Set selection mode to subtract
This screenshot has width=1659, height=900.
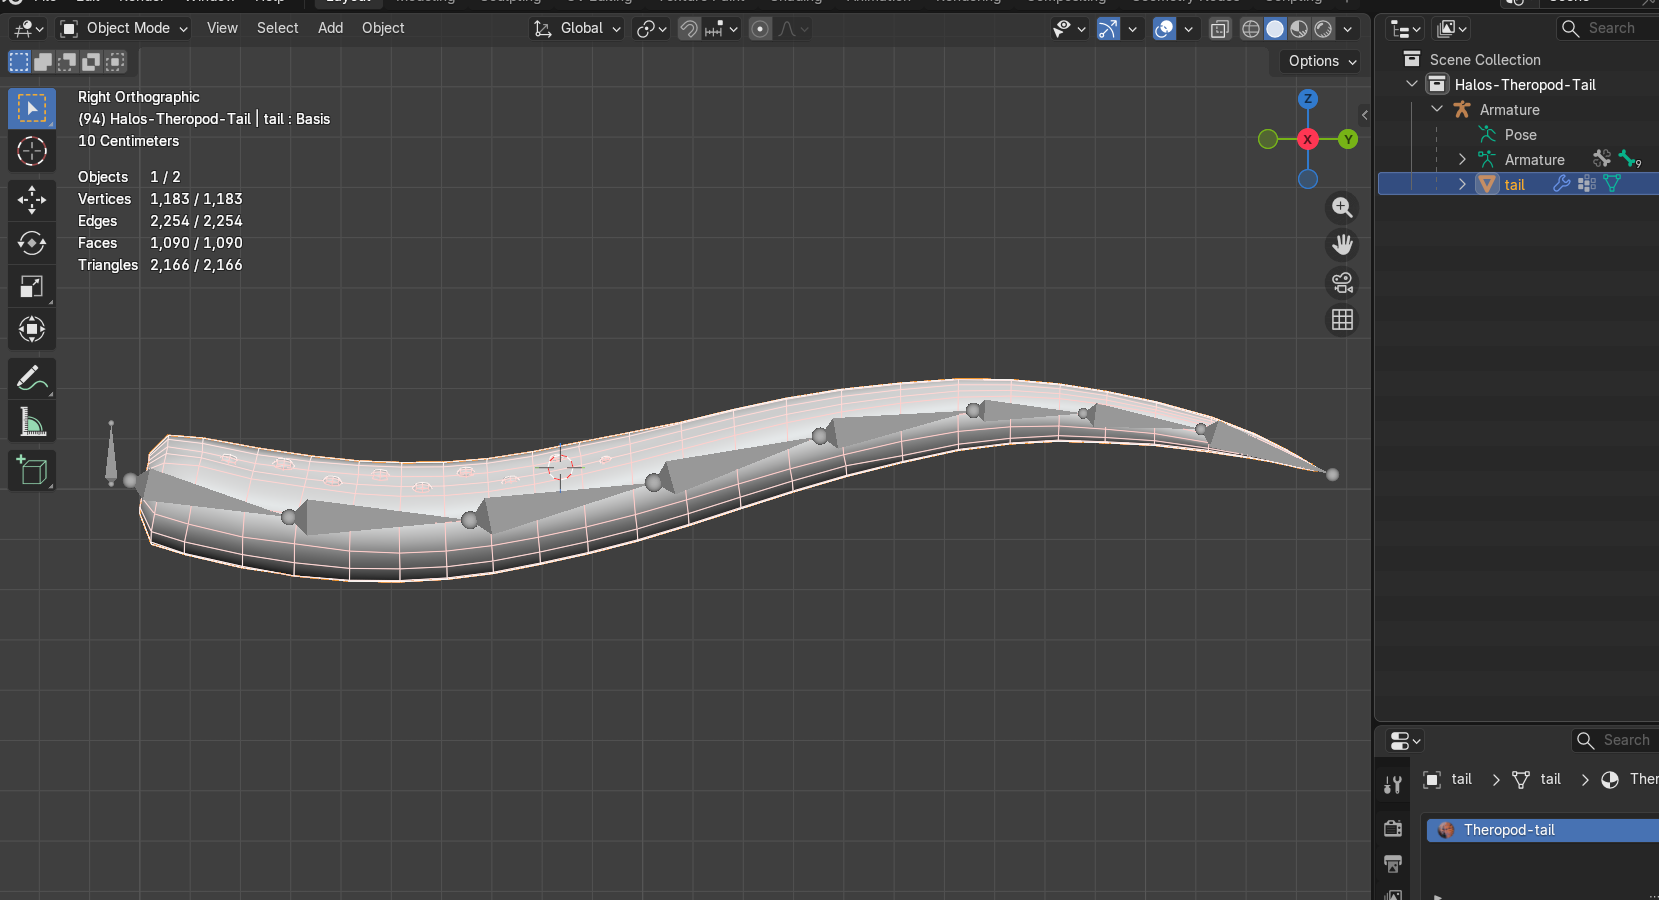[67, 62]
